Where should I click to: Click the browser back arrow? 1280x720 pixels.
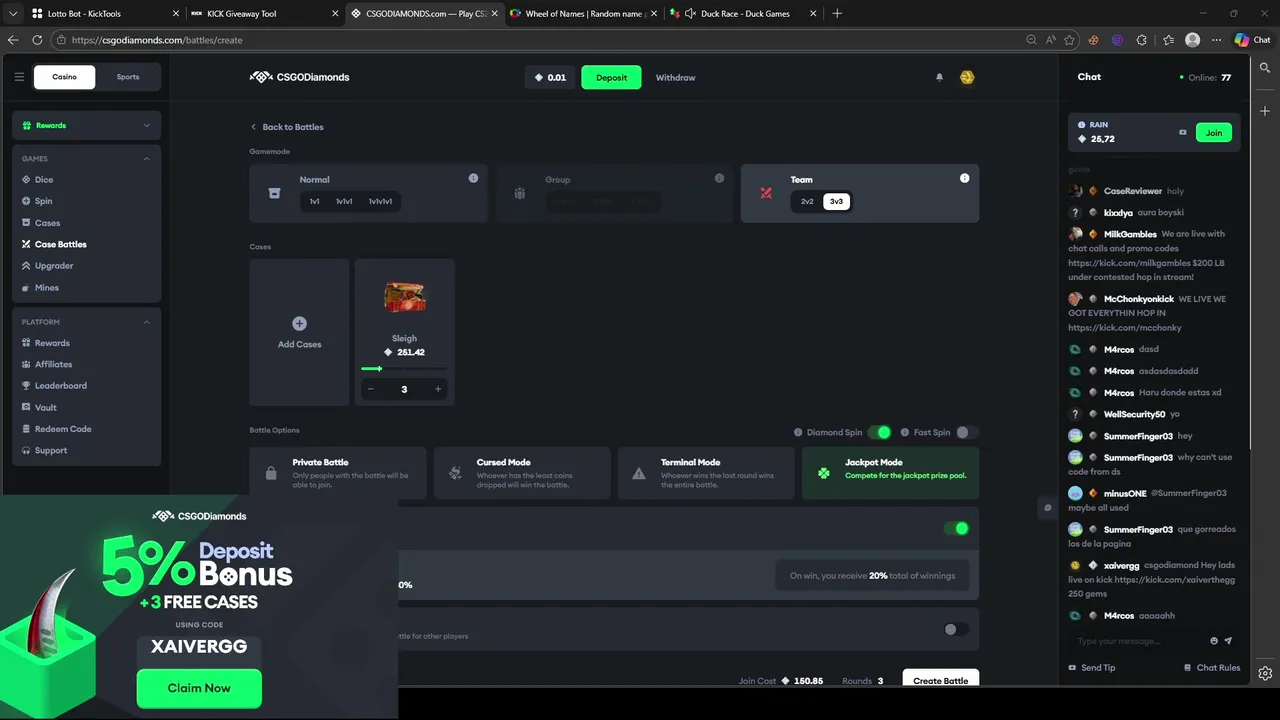[x=13, y=40]
